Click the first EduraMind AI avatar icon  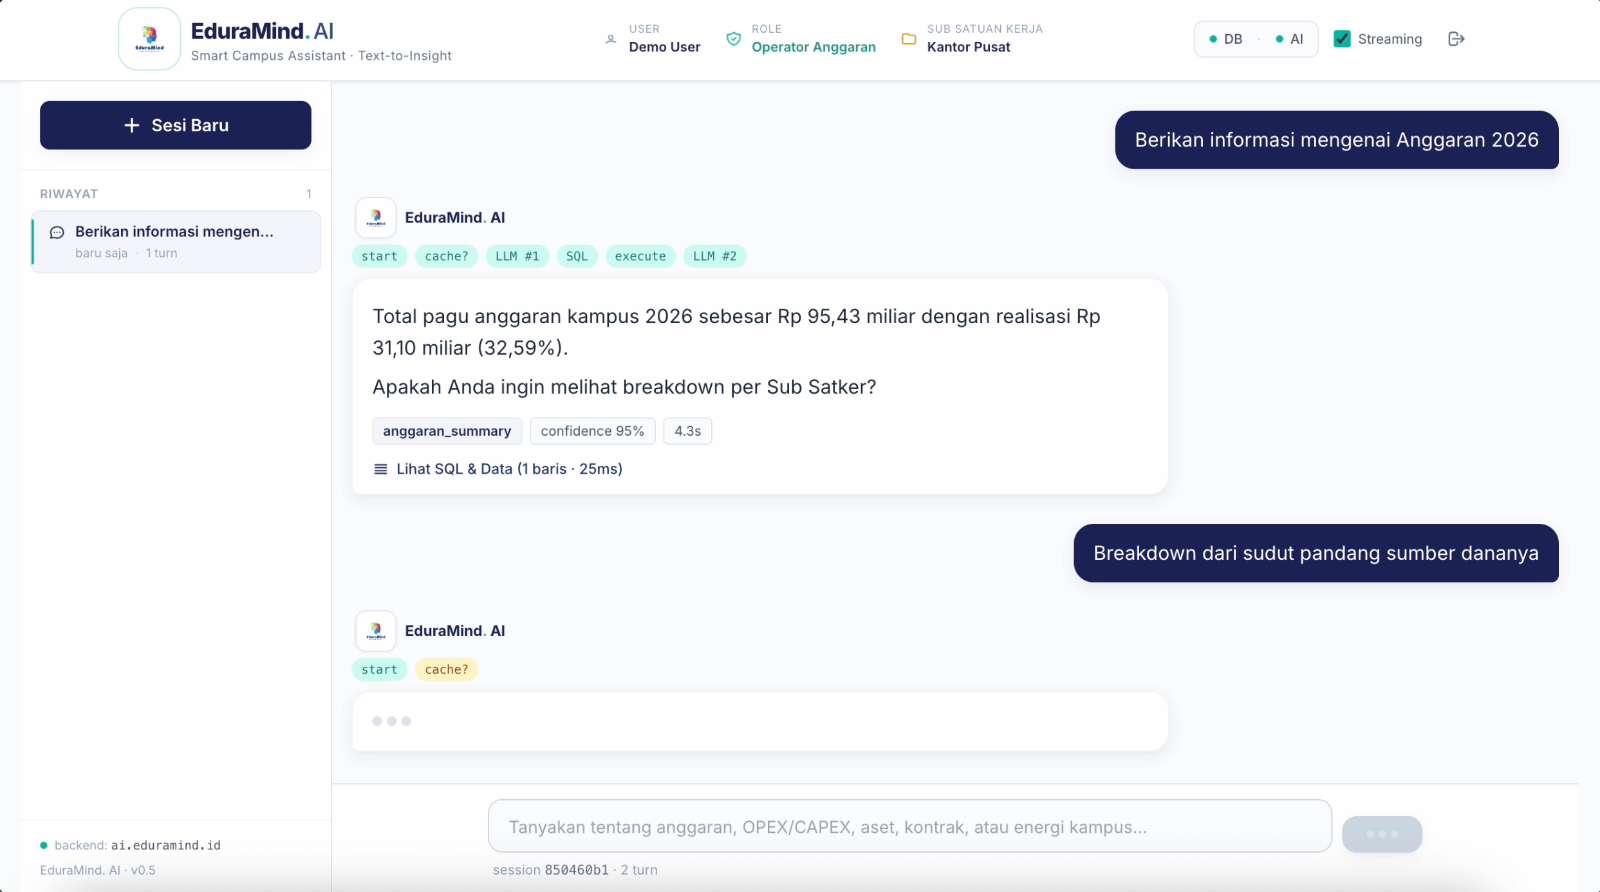point(376,217)
